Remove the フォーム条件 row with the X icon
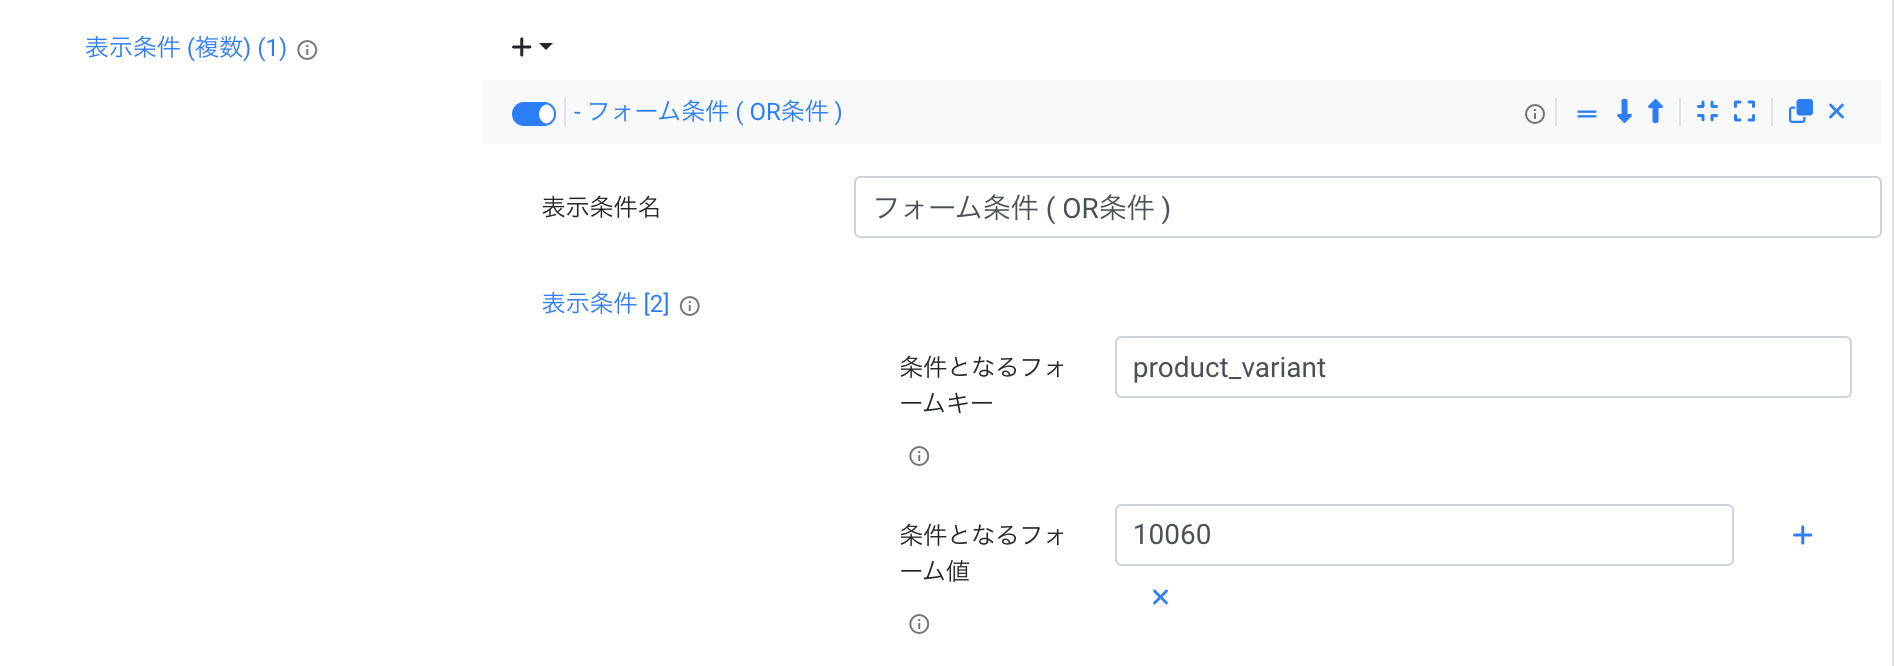The height and width of the screenshot is (666, 1894). point(1836,111)
